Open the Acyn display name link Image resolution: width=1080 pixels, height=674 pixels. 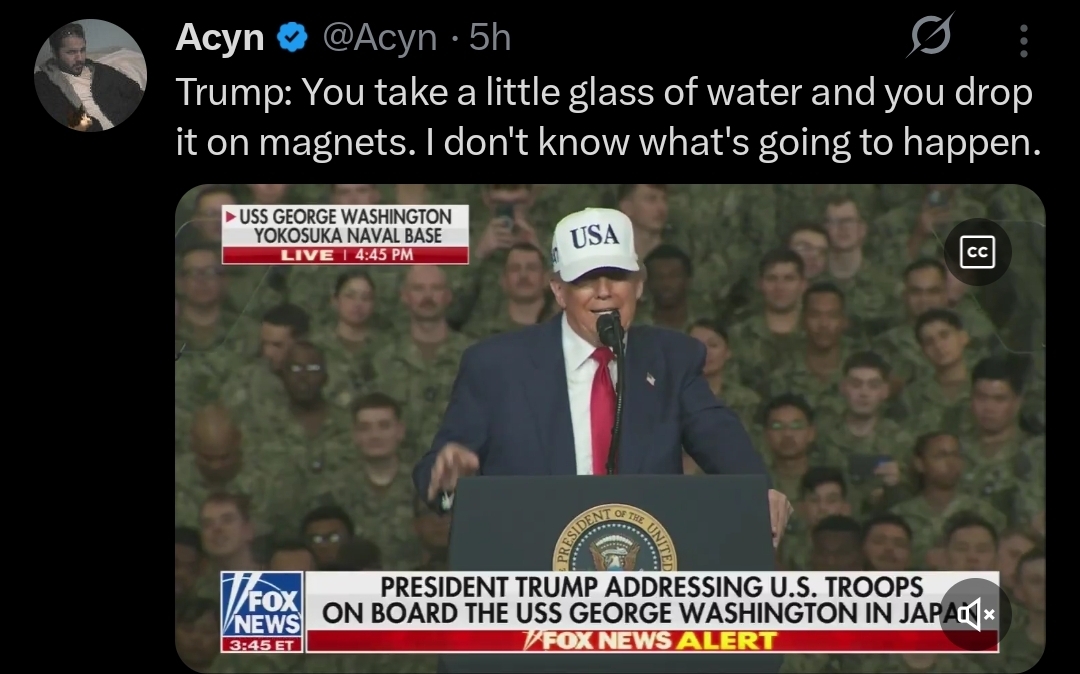click(x=220, y=37)
